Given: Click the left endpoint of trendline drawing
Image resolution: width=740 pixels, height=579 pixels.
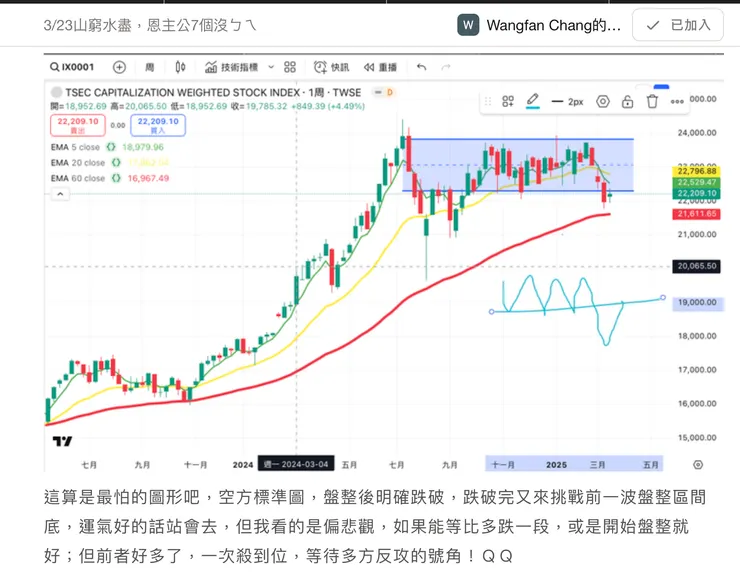Looking at the screenshot, I should click(x=491, y=311).
